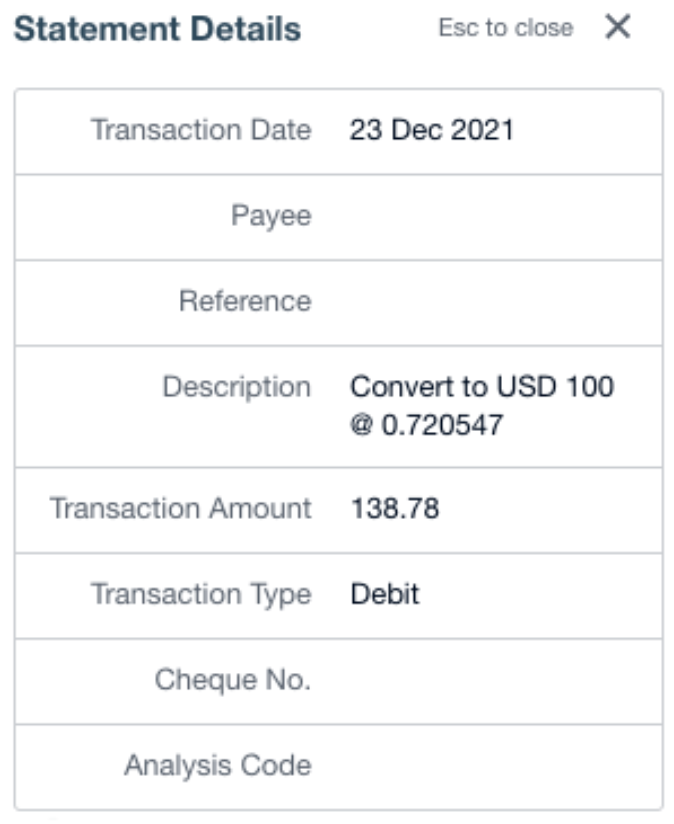This screenshot has width=674, height=824.
Task: Close the Statement Details panel with X
Action: tap(618, 28)
